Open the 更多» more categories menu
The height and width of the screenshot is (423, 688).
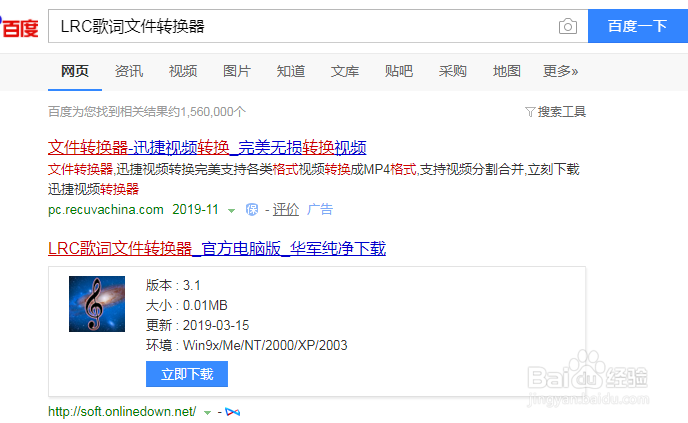pos(560,71)
